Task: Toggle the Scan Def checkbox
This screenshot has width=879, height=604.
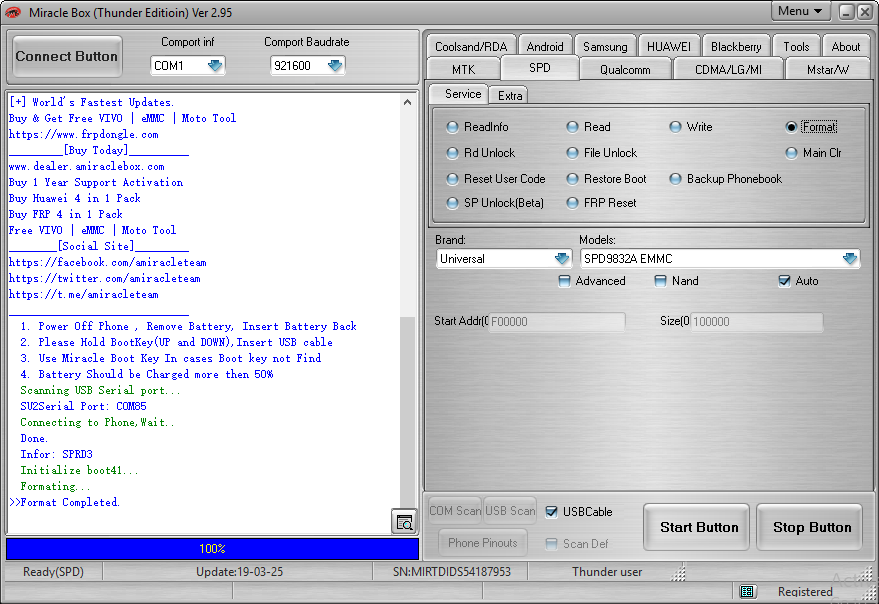Action: 552,543
